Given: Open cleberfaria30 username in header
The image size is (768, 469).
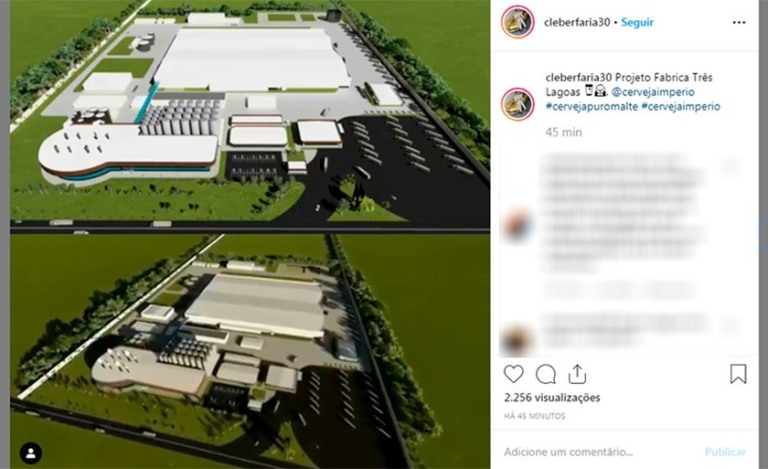Looking at the screenshot, I should click(x=577, y=22).
